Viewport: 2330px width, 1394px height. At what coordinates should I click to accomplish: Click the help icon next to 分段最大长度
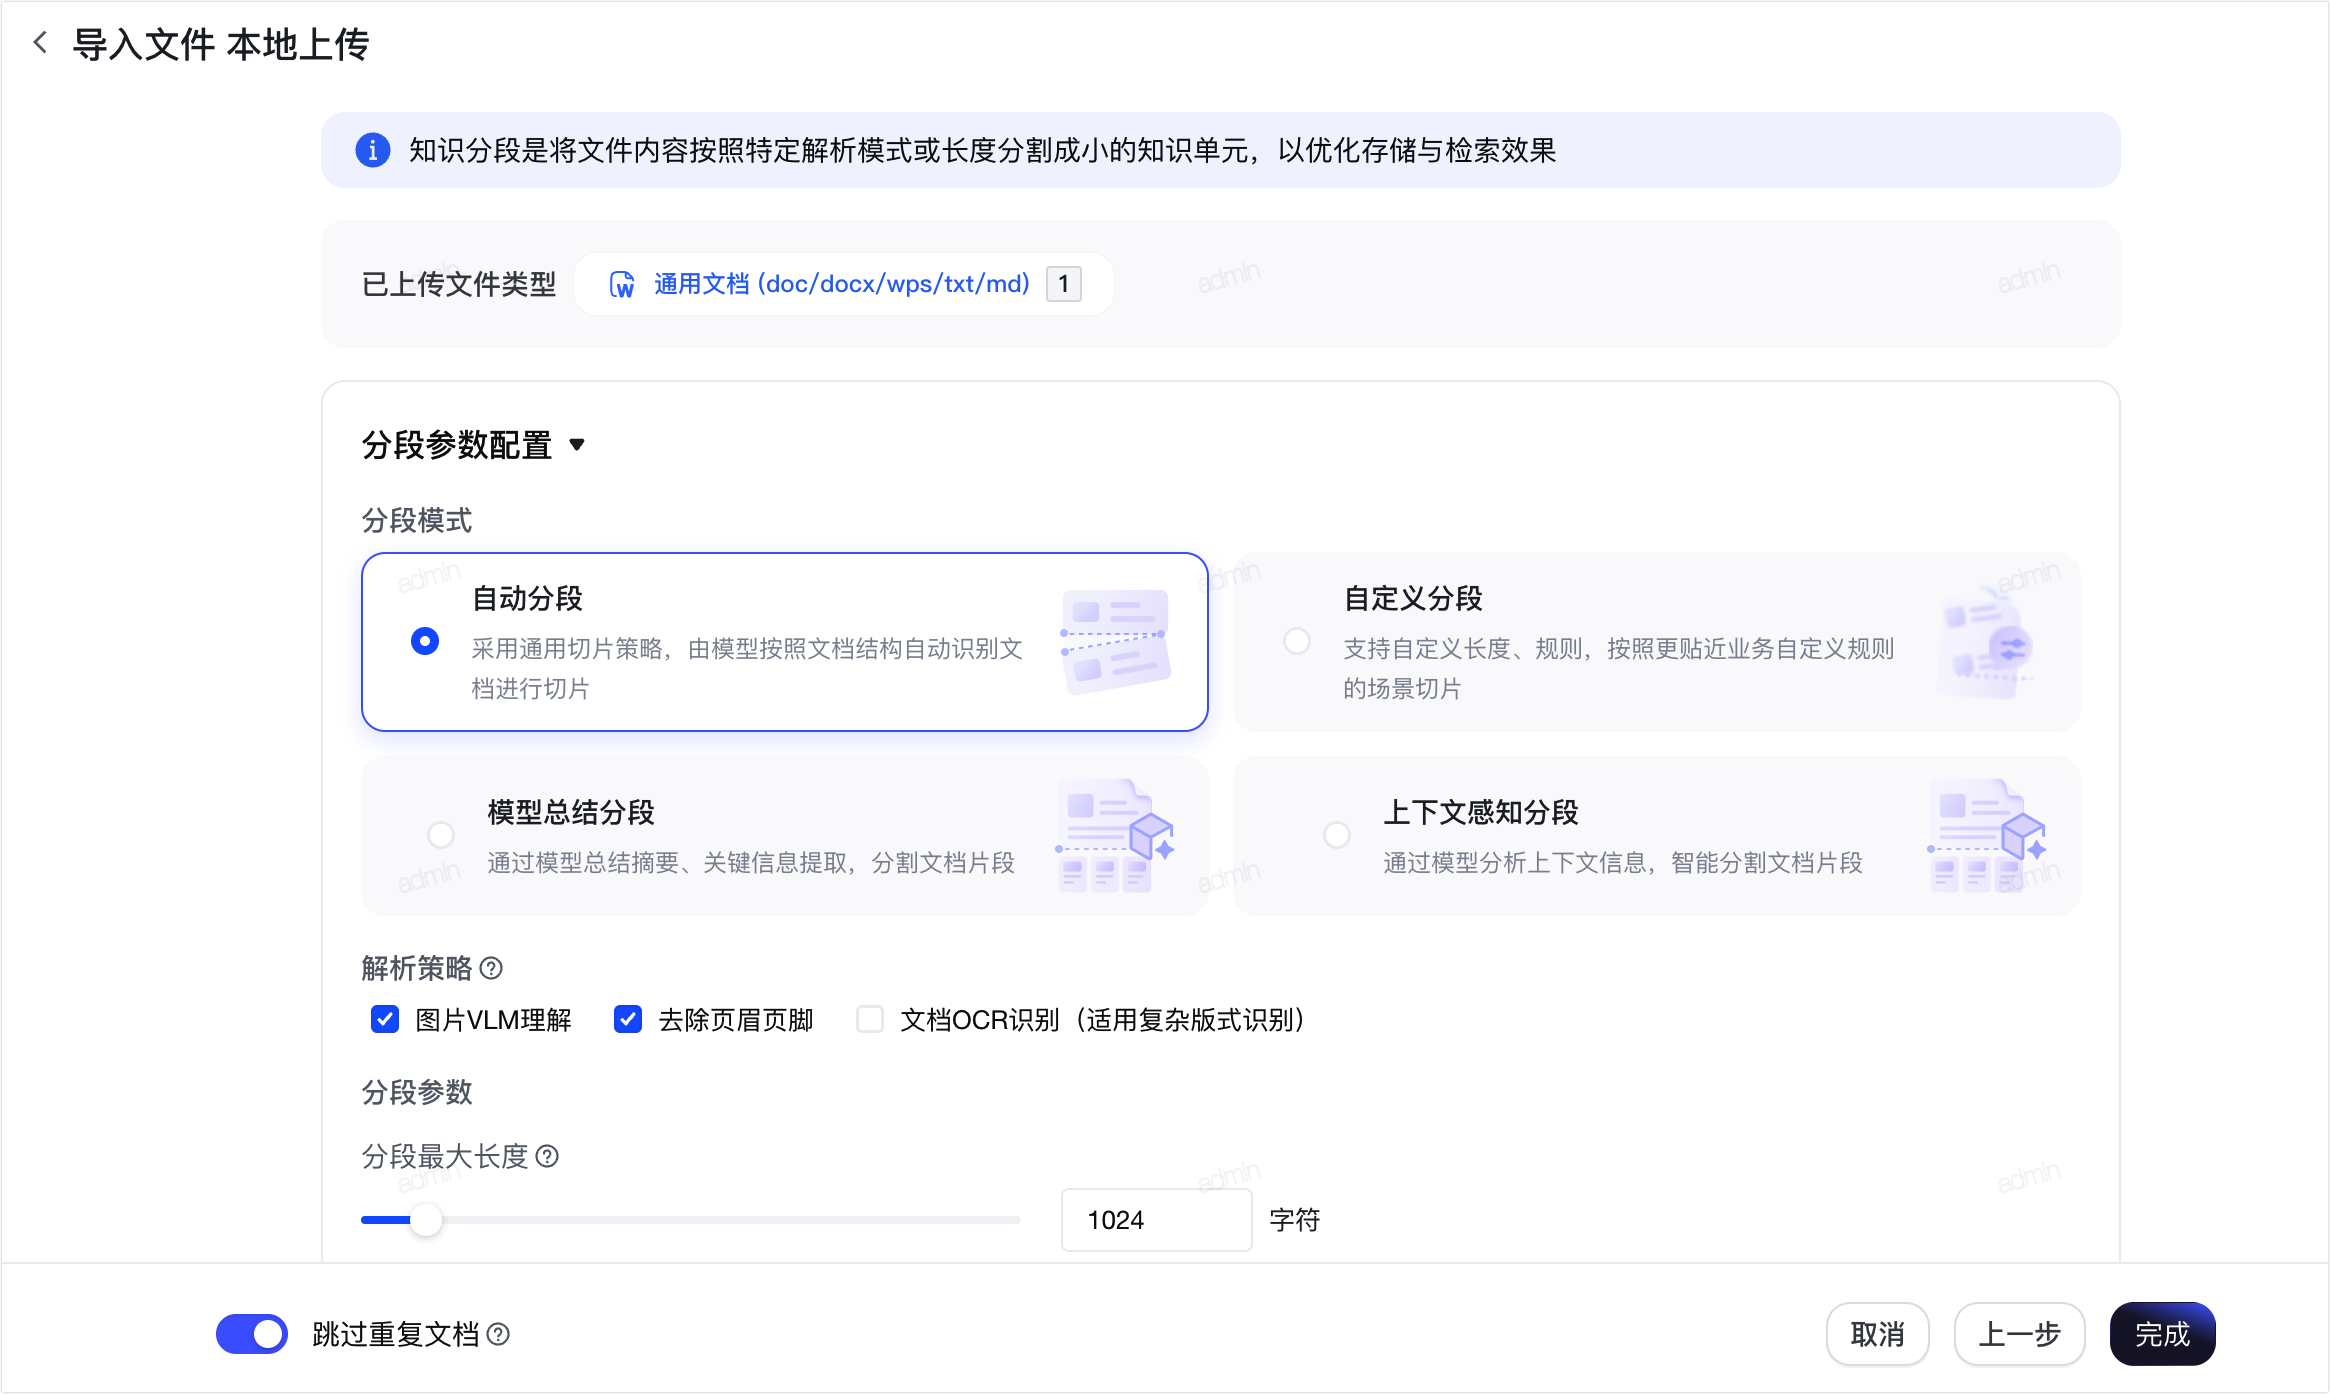click(x=547, y=1156)
